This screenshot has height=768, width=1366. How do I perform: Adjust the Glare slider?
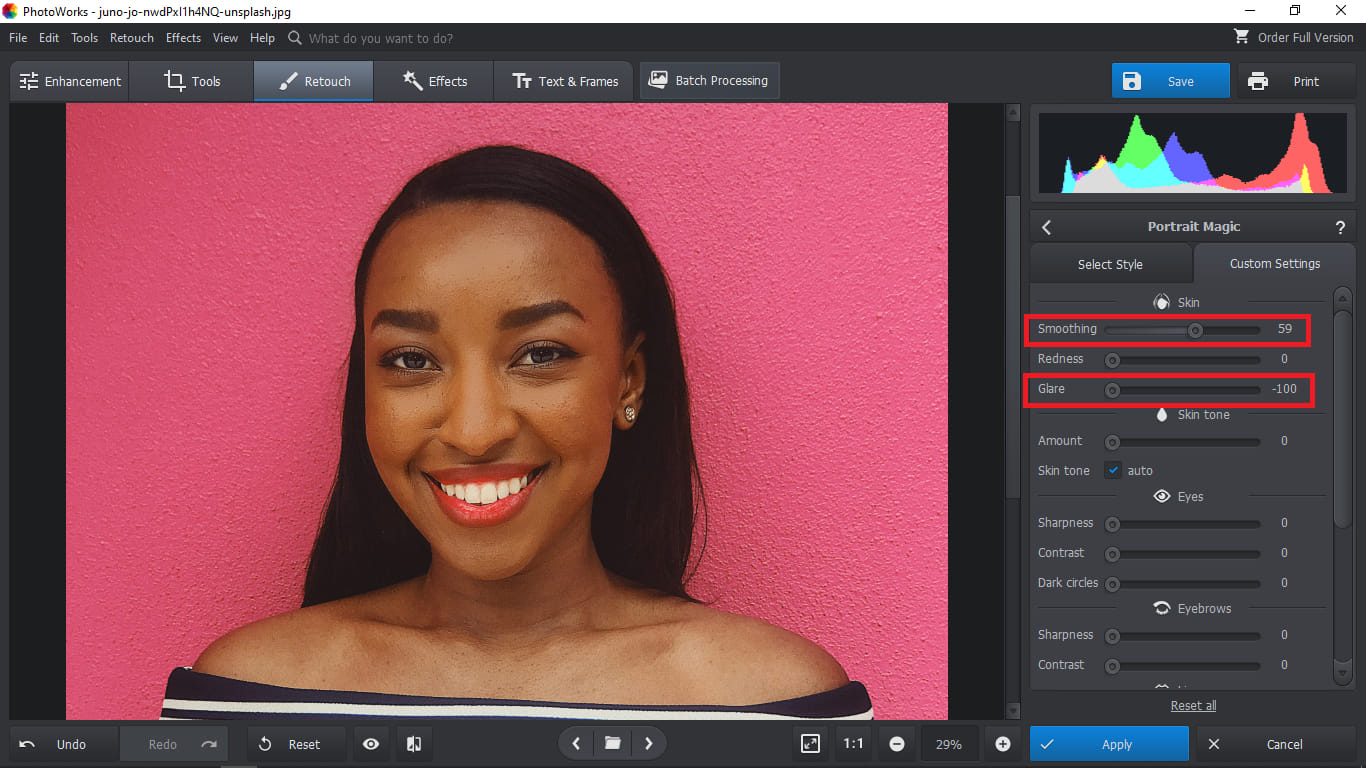click(x=1183, y=389)
